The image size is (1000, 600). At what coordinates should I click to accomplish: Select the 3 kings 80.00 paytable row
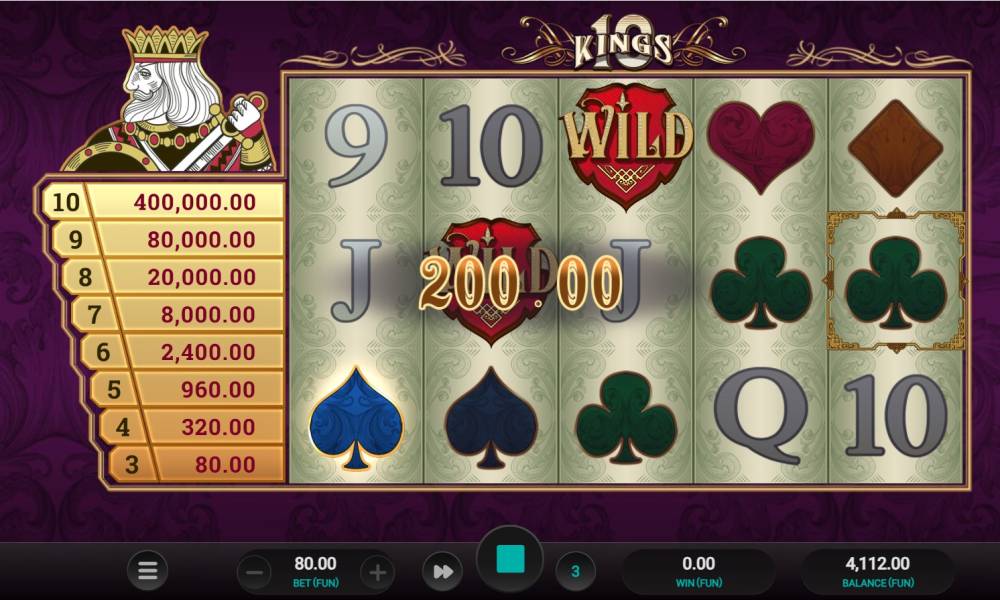pos(194,464)
